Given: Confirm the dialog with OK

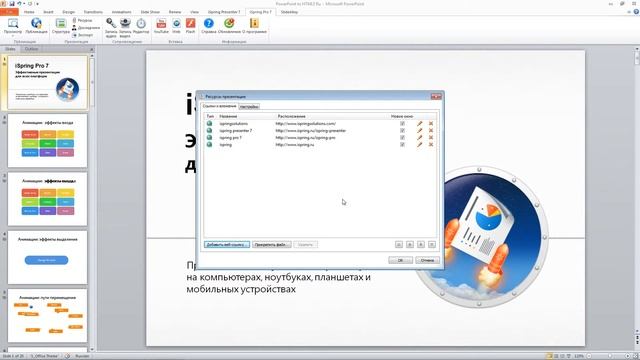Looking at the screenshot, I should point(400,260).
